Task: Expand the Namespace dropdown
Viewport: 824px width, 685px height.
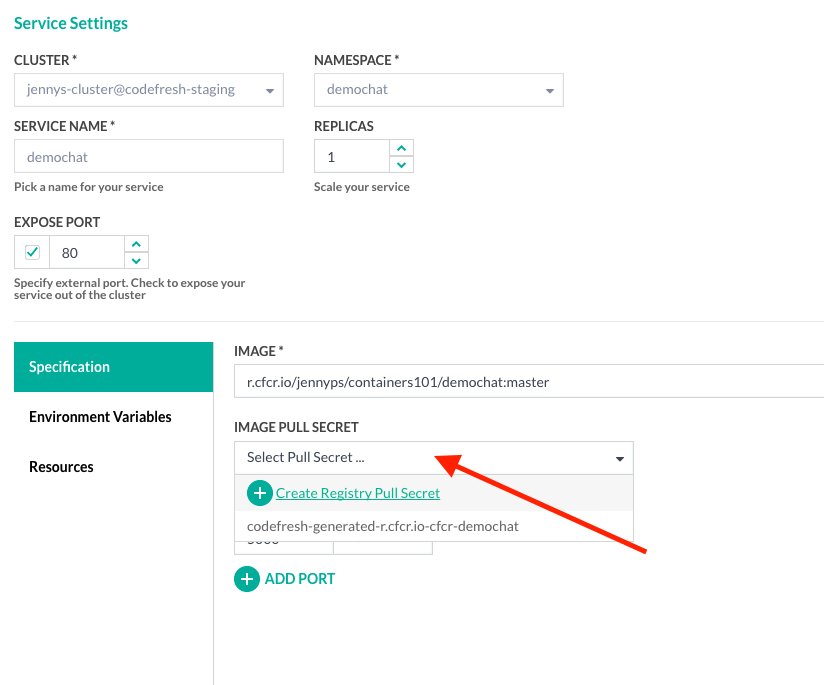Action: (x=438, y=90)
